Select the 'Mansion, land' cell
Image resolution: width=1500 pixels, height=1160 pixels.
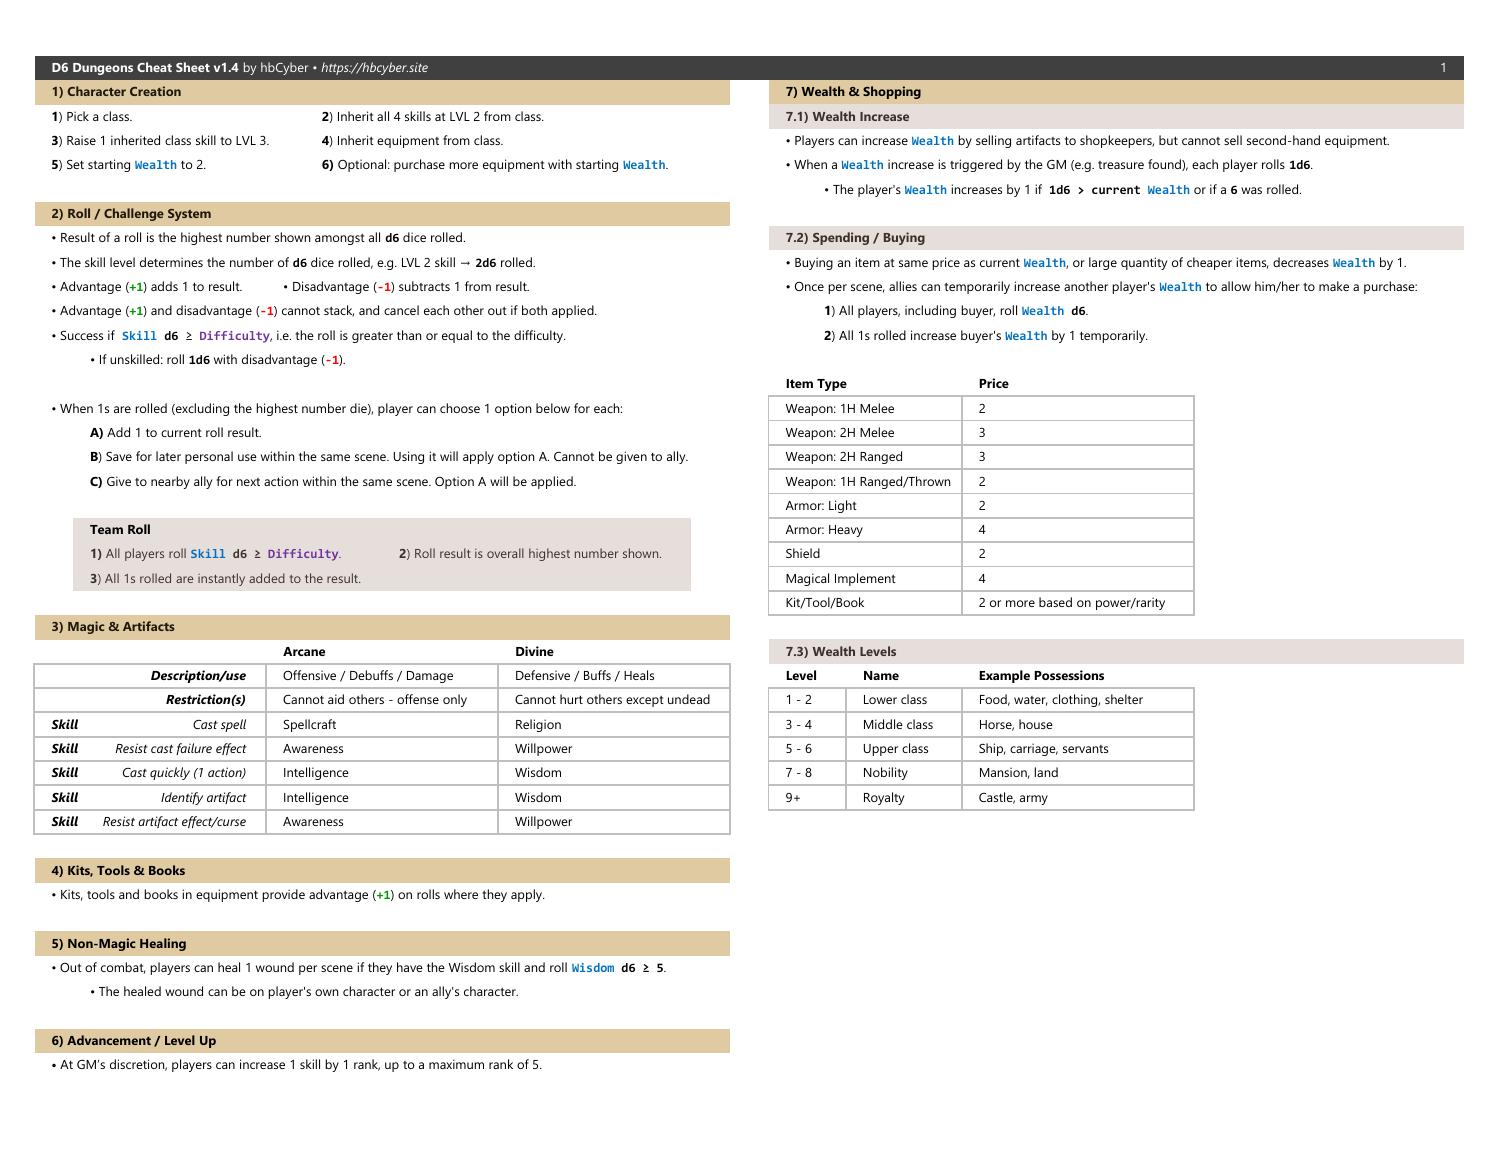1078,773
